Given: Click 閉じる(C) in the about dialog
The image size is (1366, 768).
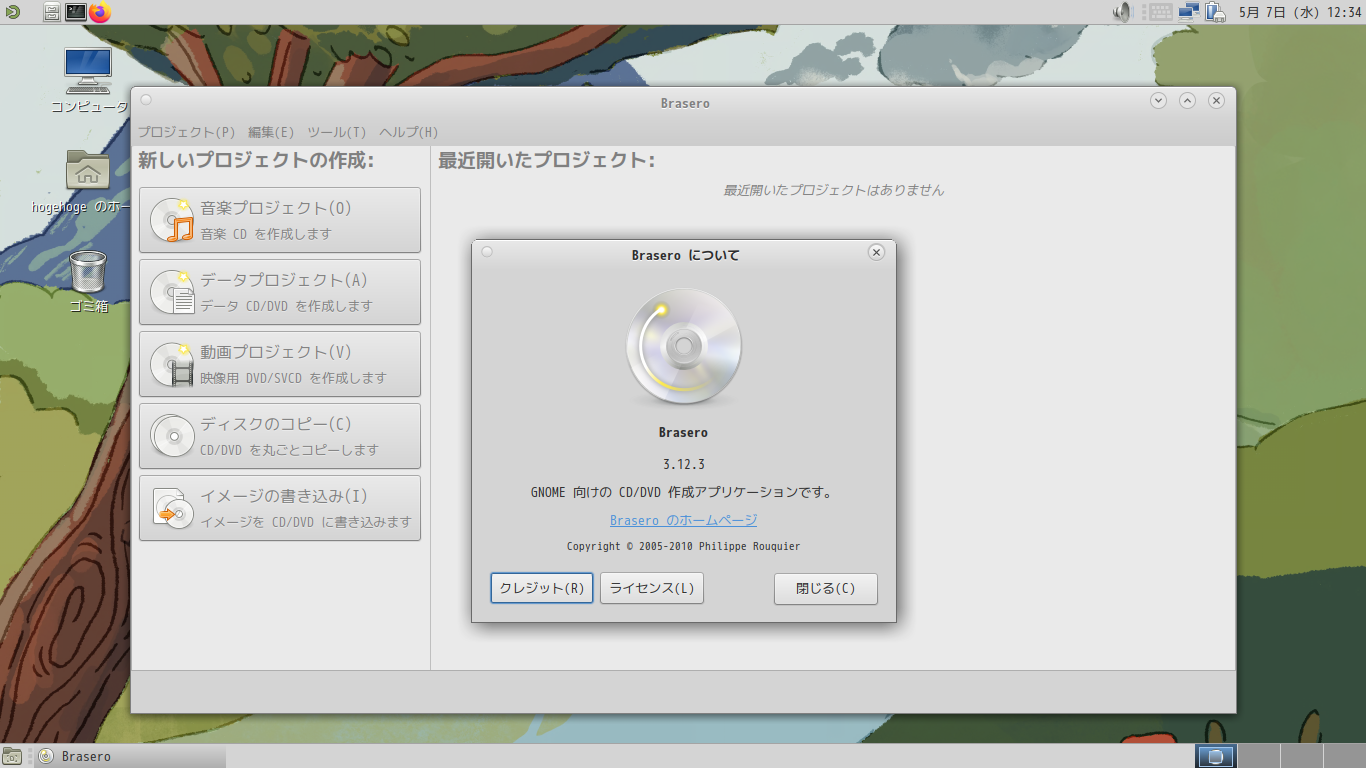Looking at the screenshot, I should (826, 589).
